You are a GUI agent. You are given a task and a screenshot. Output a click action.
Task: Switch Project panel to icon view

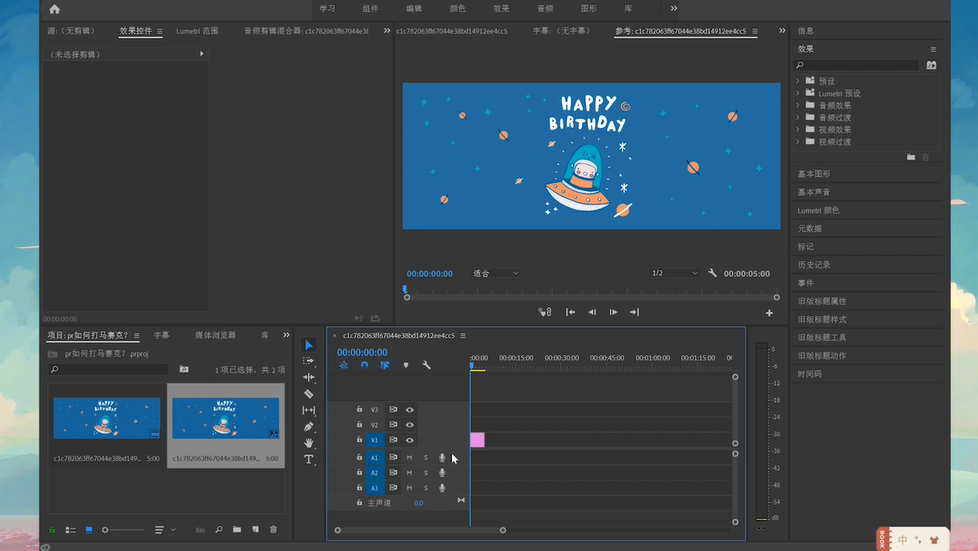pyautogui.click(x=89, y=530)
